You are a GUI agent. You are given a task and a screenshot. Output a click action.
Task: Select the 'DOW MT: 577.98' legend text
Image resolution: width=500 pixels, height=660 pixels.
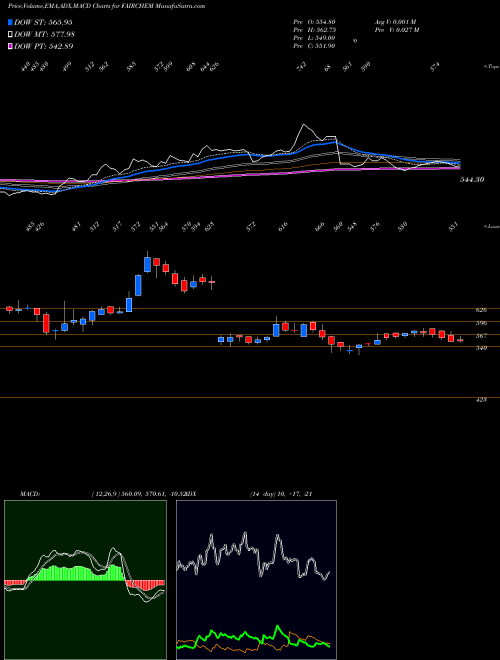[45, 35]
